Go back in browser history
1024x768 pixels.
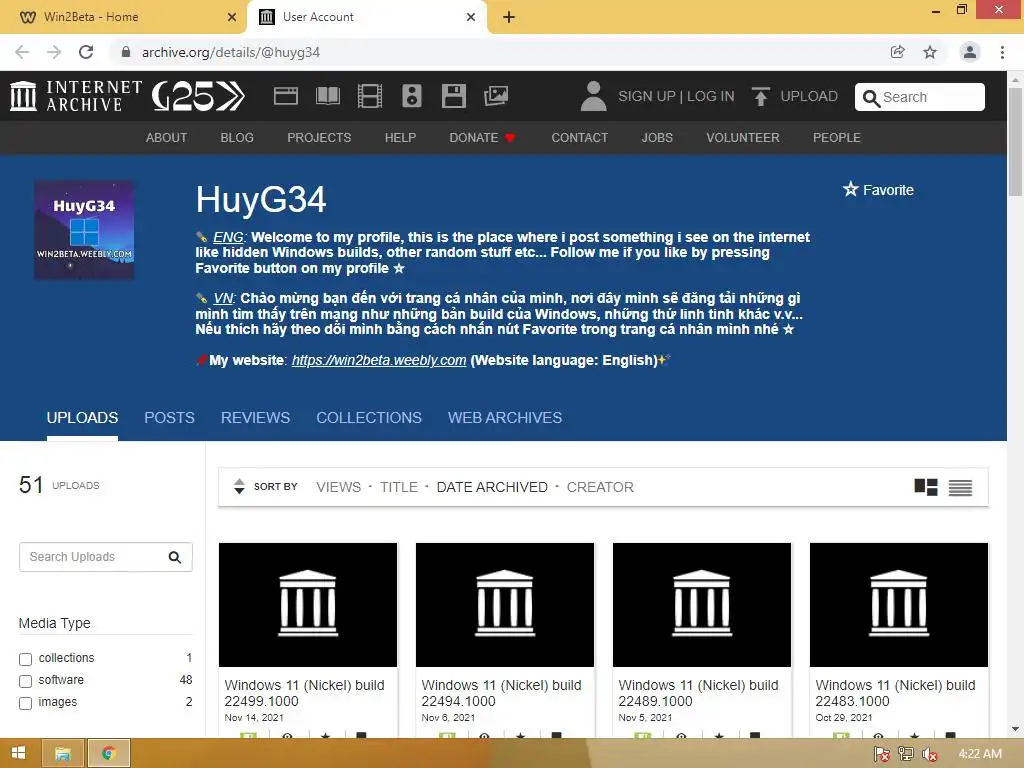coord(22,52)
